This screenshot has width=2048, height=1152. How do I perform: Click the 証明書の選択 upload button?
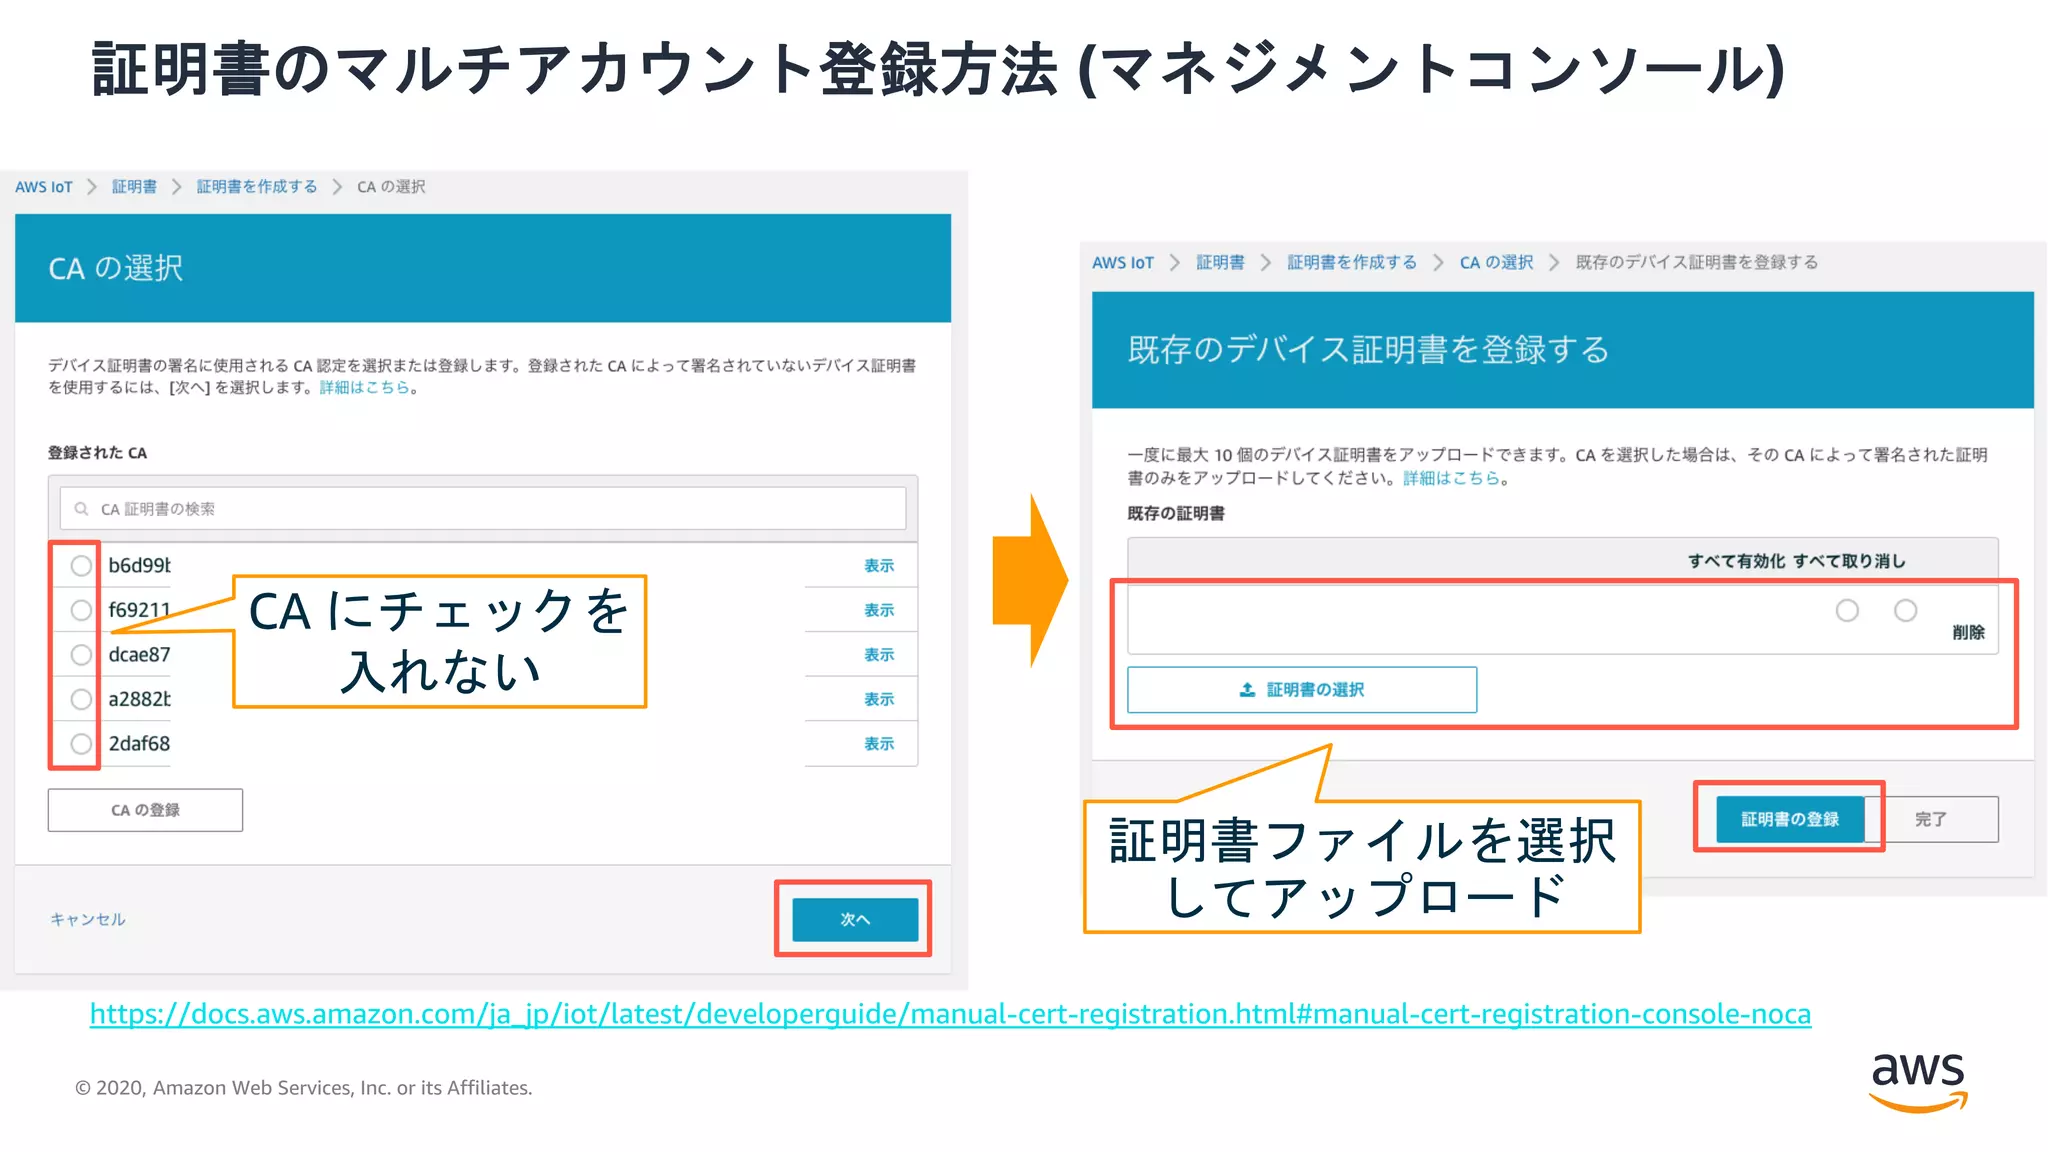coord(1302,690)
